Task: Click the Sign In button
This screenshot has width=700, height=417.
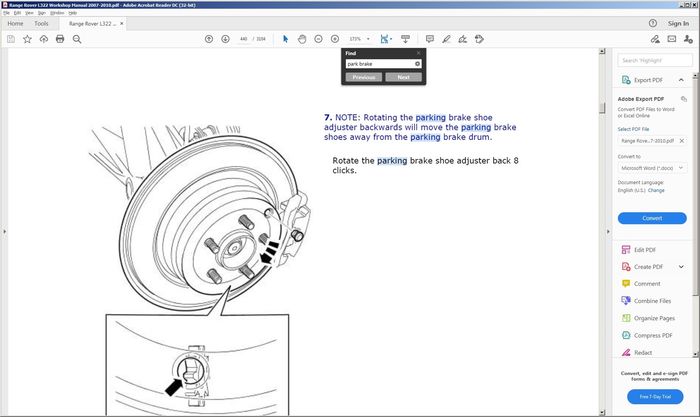Action: (678, 23)
